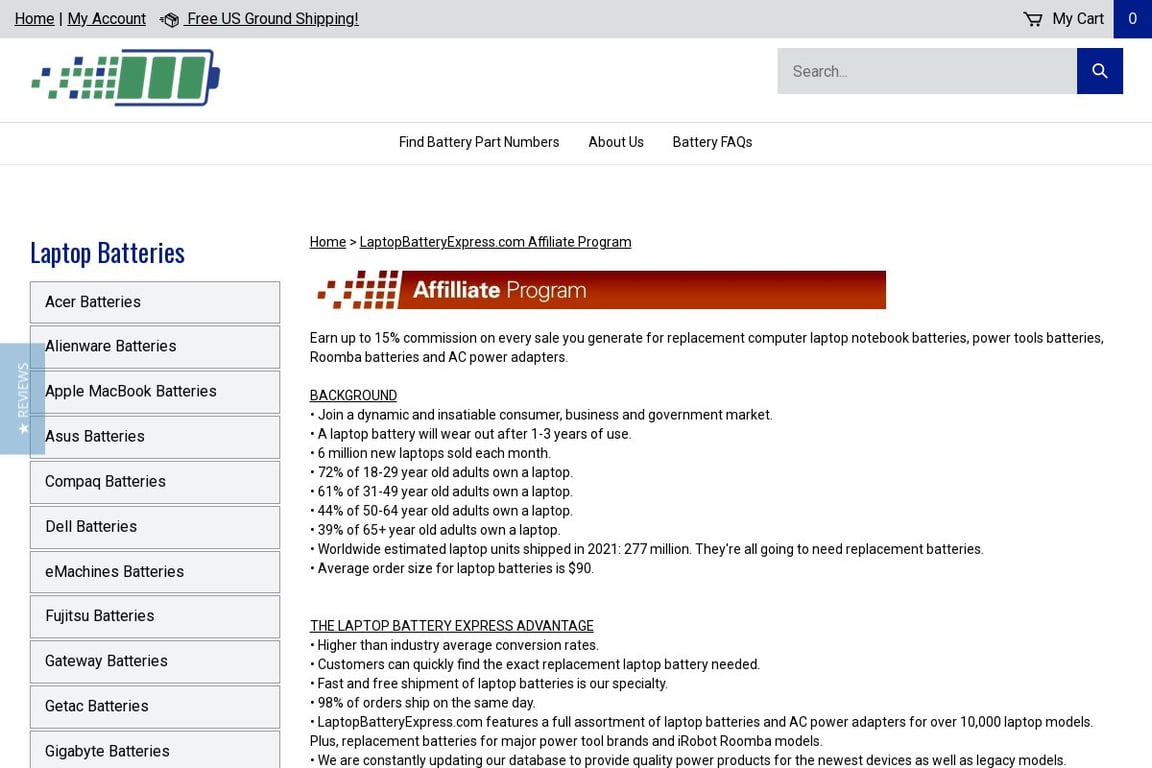Viewport: 1152px width, 768px height.
Task: Select Asus Batteries category
Action: coord(155,437)
